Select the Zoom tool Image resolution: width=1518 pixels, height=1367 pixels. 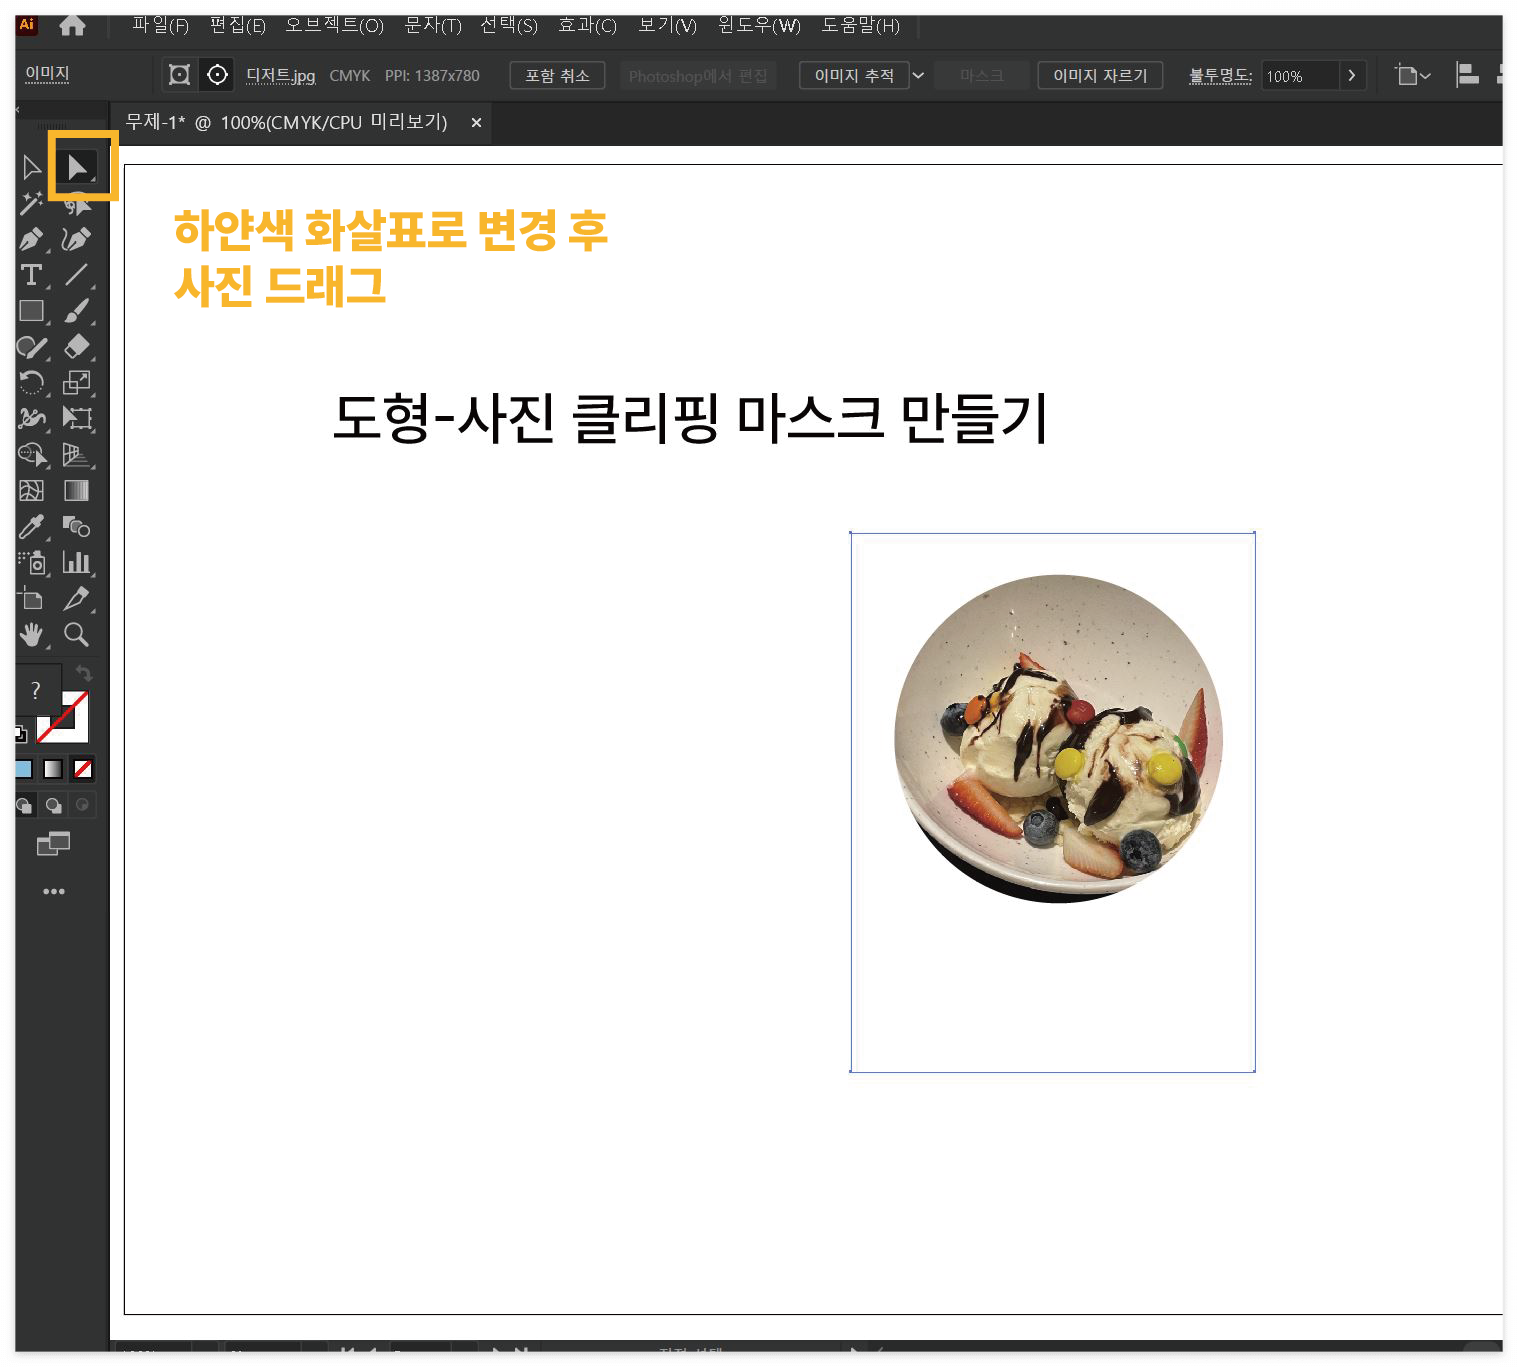pyautogui.click(x=76, y=635)
